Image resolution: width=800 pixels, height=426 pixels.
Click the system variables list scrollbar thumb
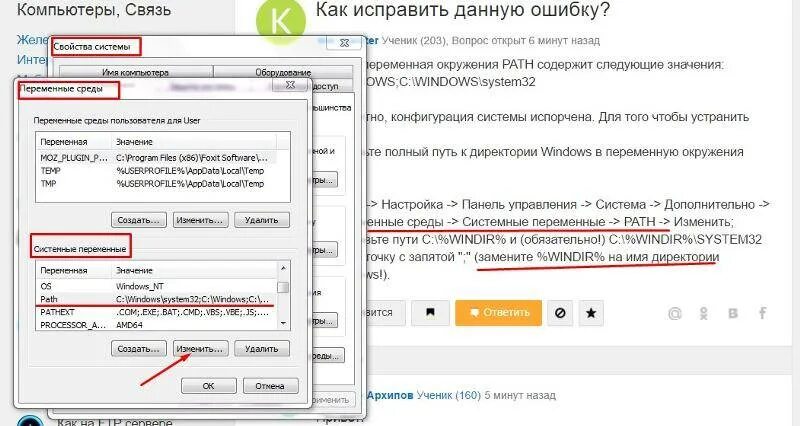pos(283,287)
